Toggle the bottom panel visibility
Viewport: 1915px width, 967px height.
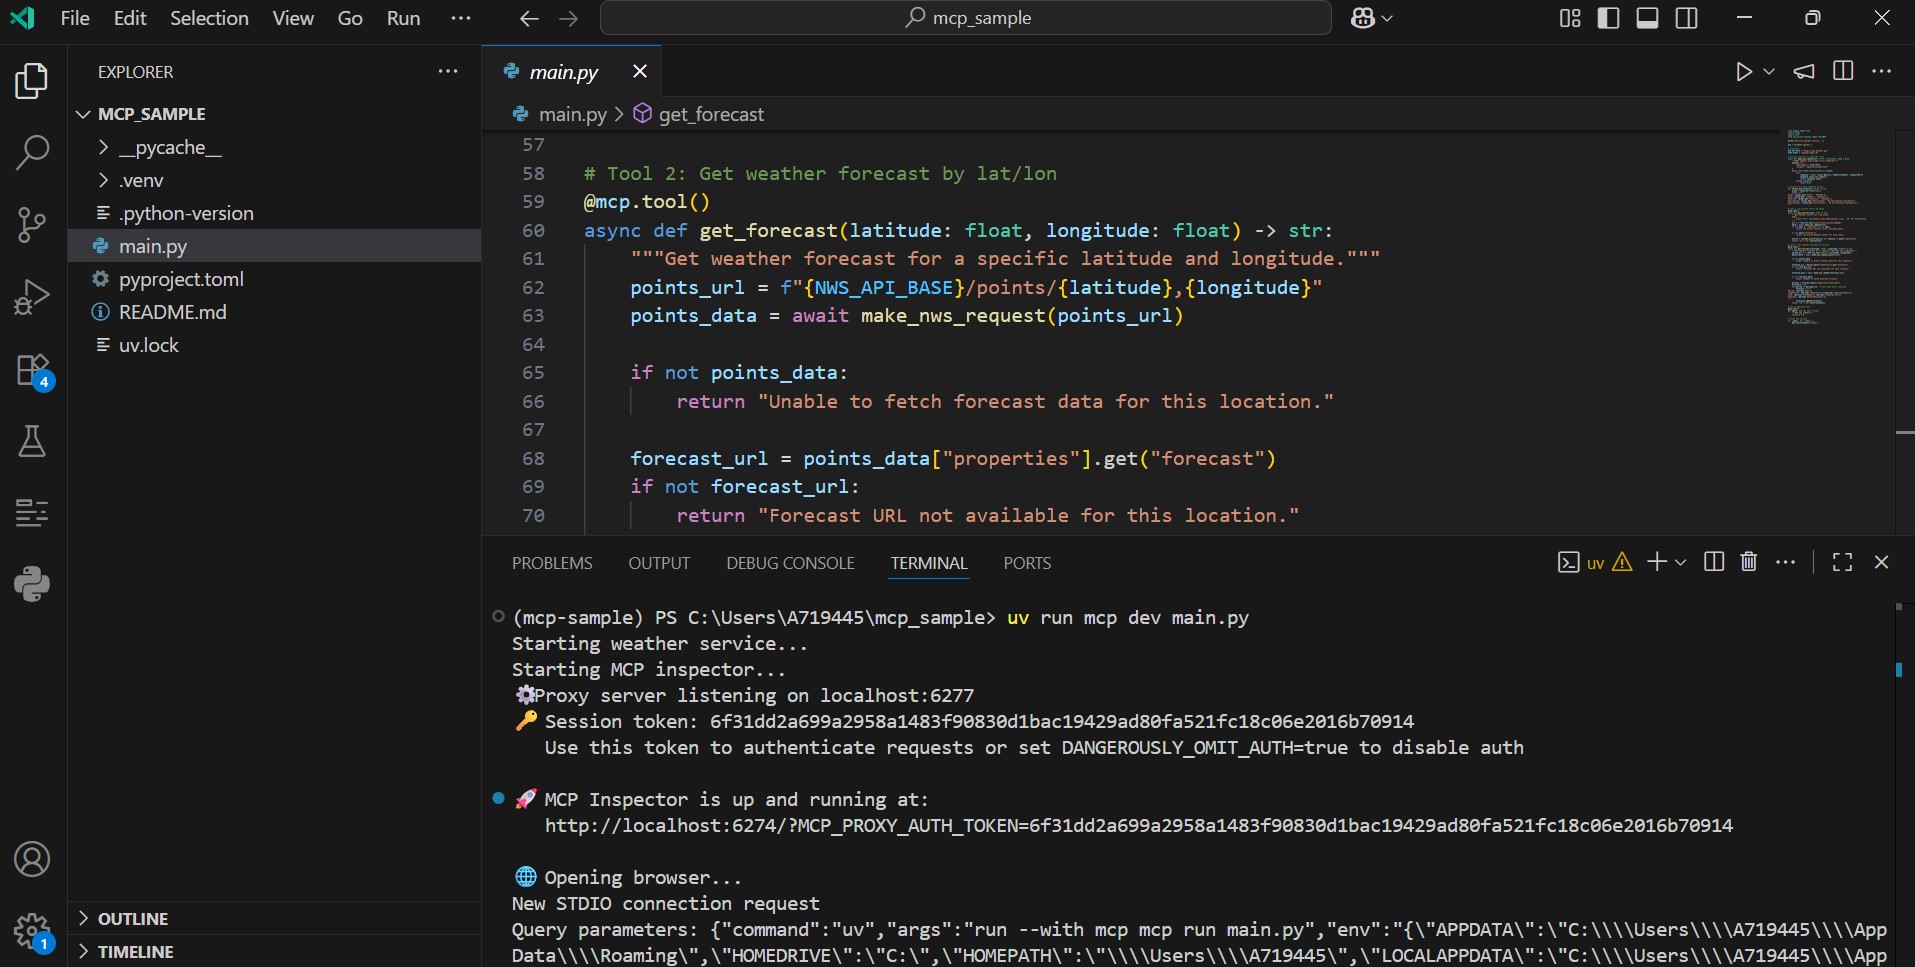click(1647, 18)
